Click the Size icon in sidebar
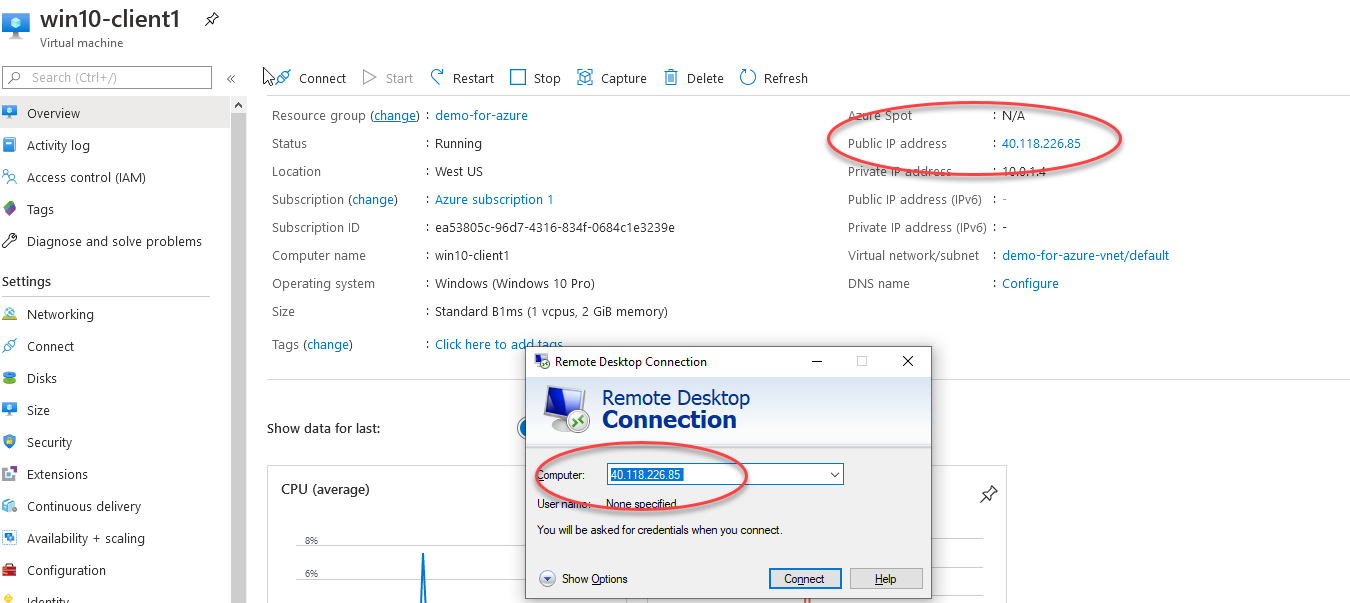 [x=10, y=410]
